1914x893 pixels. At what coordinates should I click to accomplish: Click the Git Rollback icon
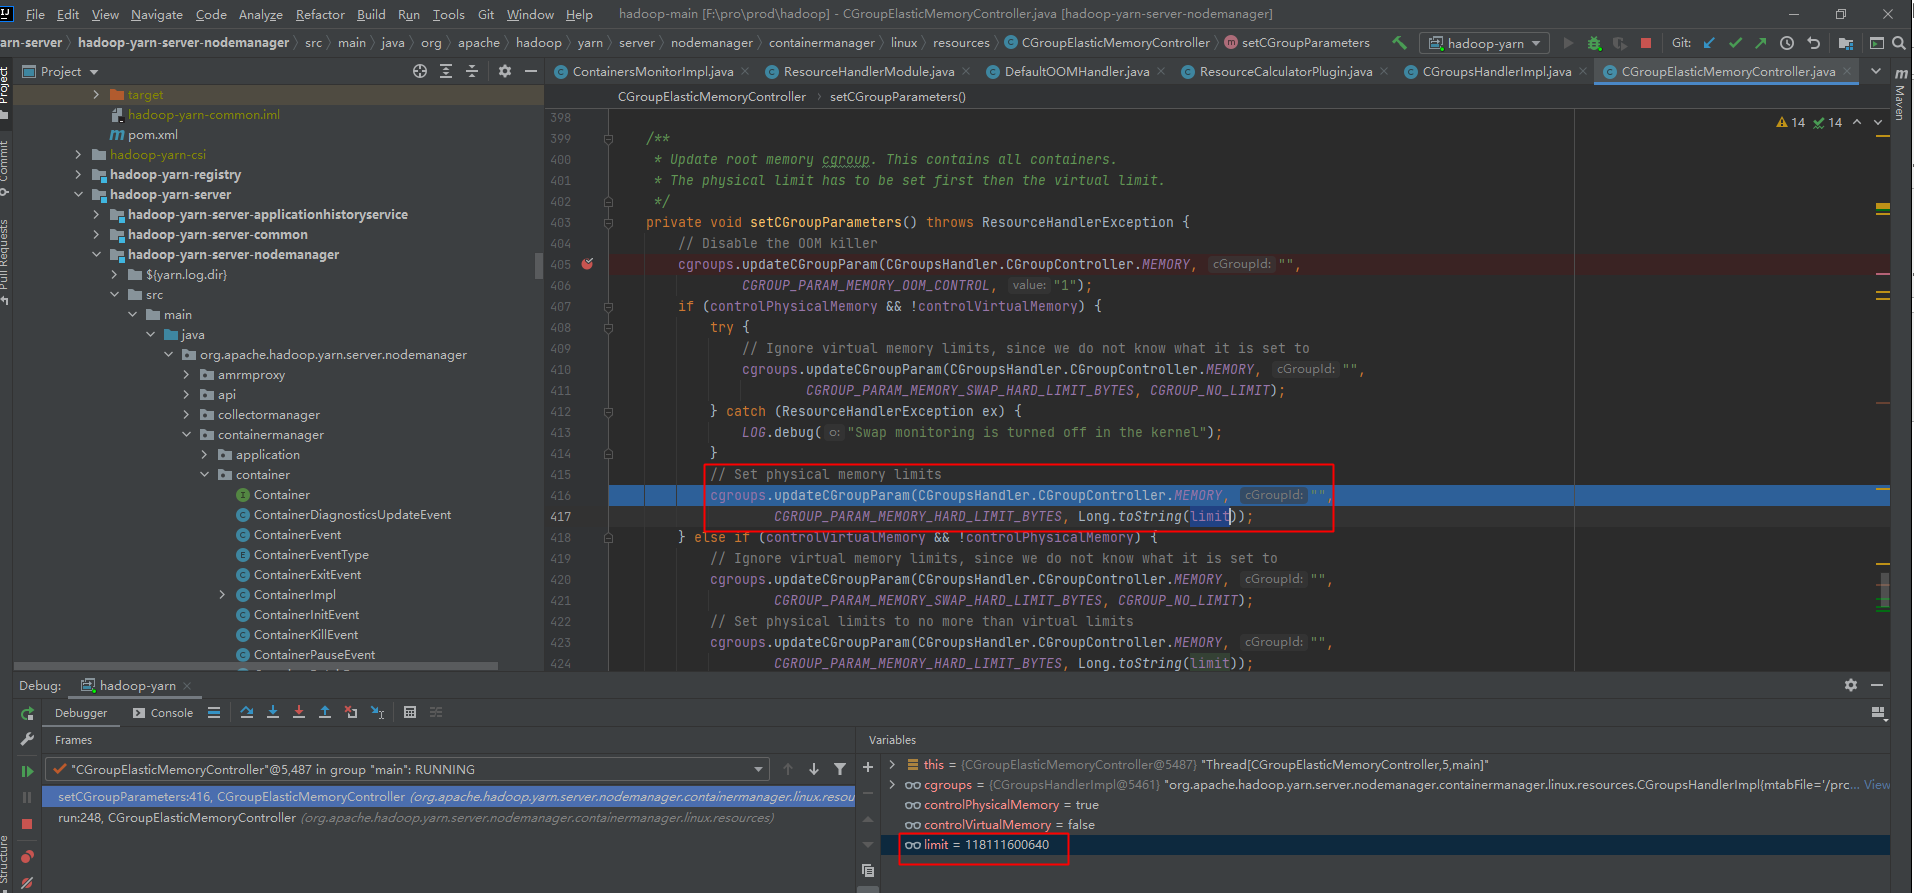pyautogui.click(x=1813, y=43)
